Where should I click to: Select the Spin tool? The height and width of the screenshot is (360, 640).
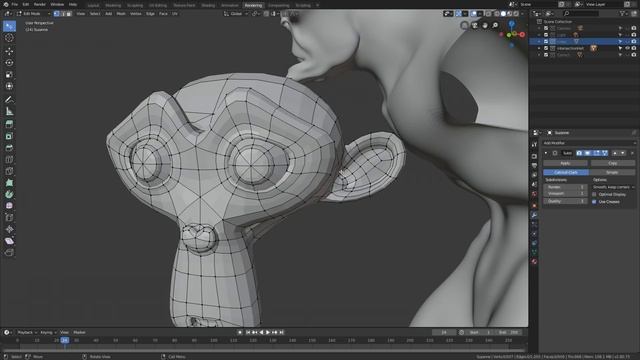9,194
